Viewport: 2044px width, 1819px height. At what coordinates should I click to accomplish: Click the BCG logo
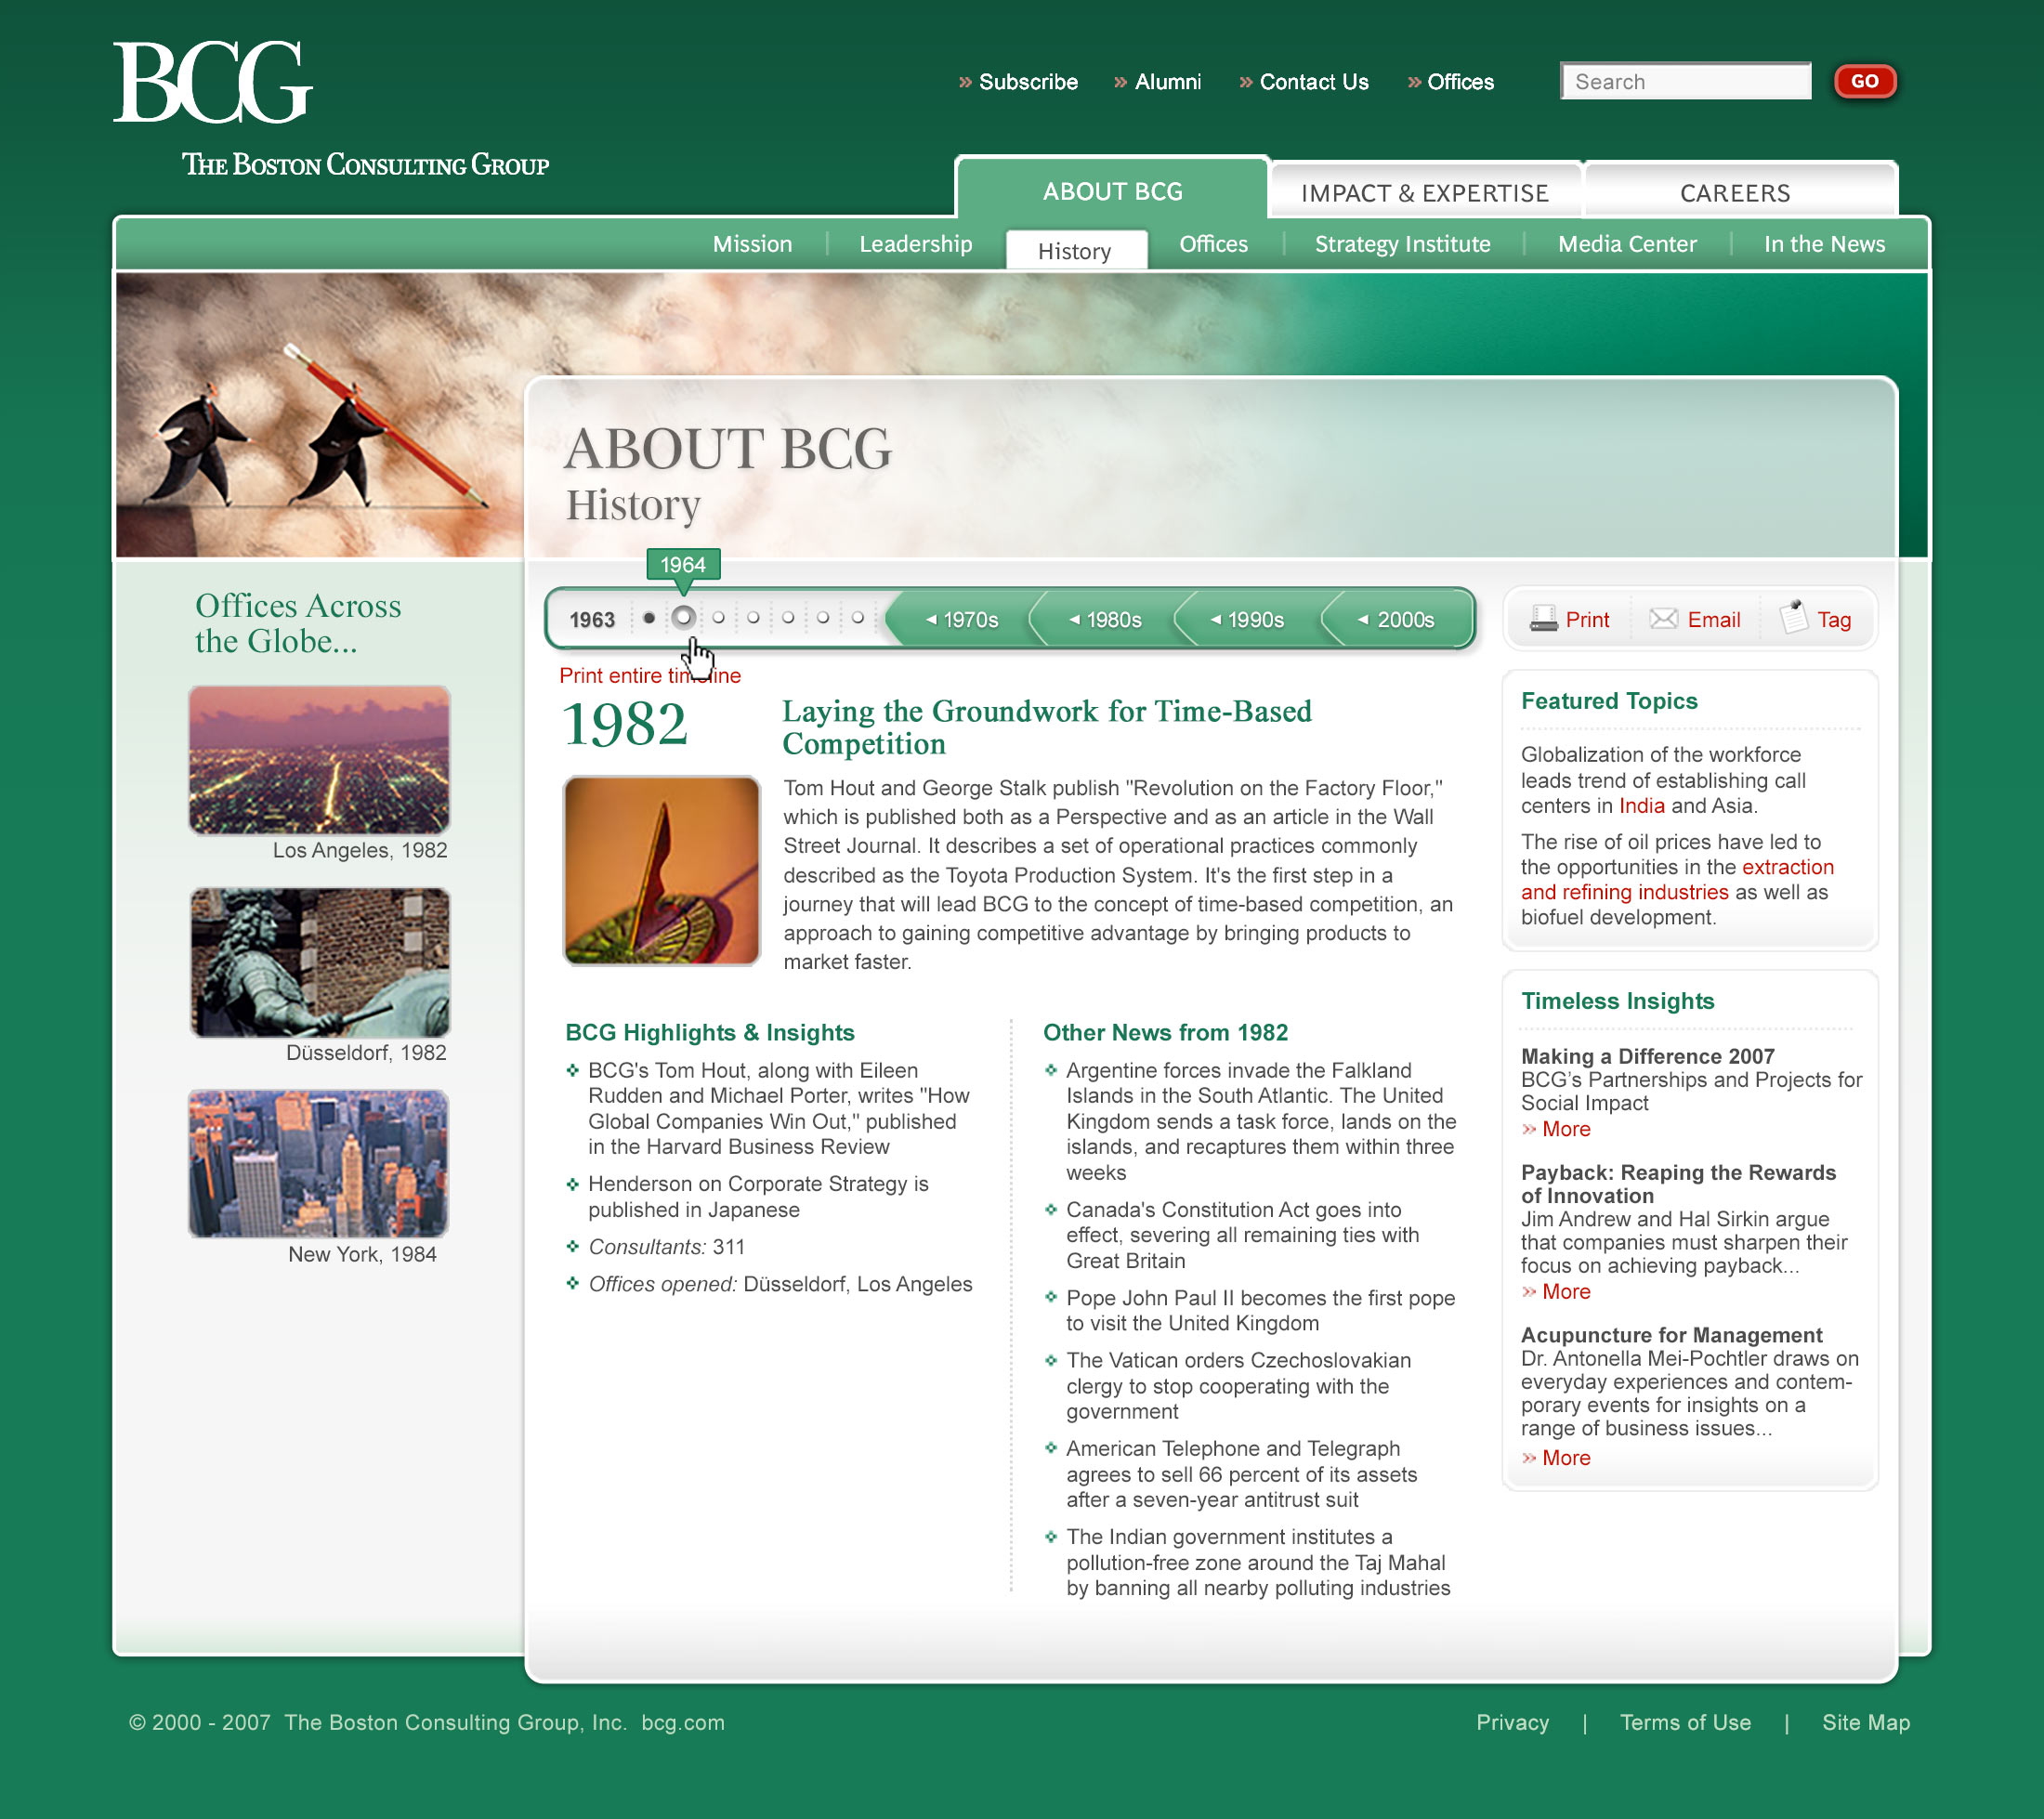[213, 83]
